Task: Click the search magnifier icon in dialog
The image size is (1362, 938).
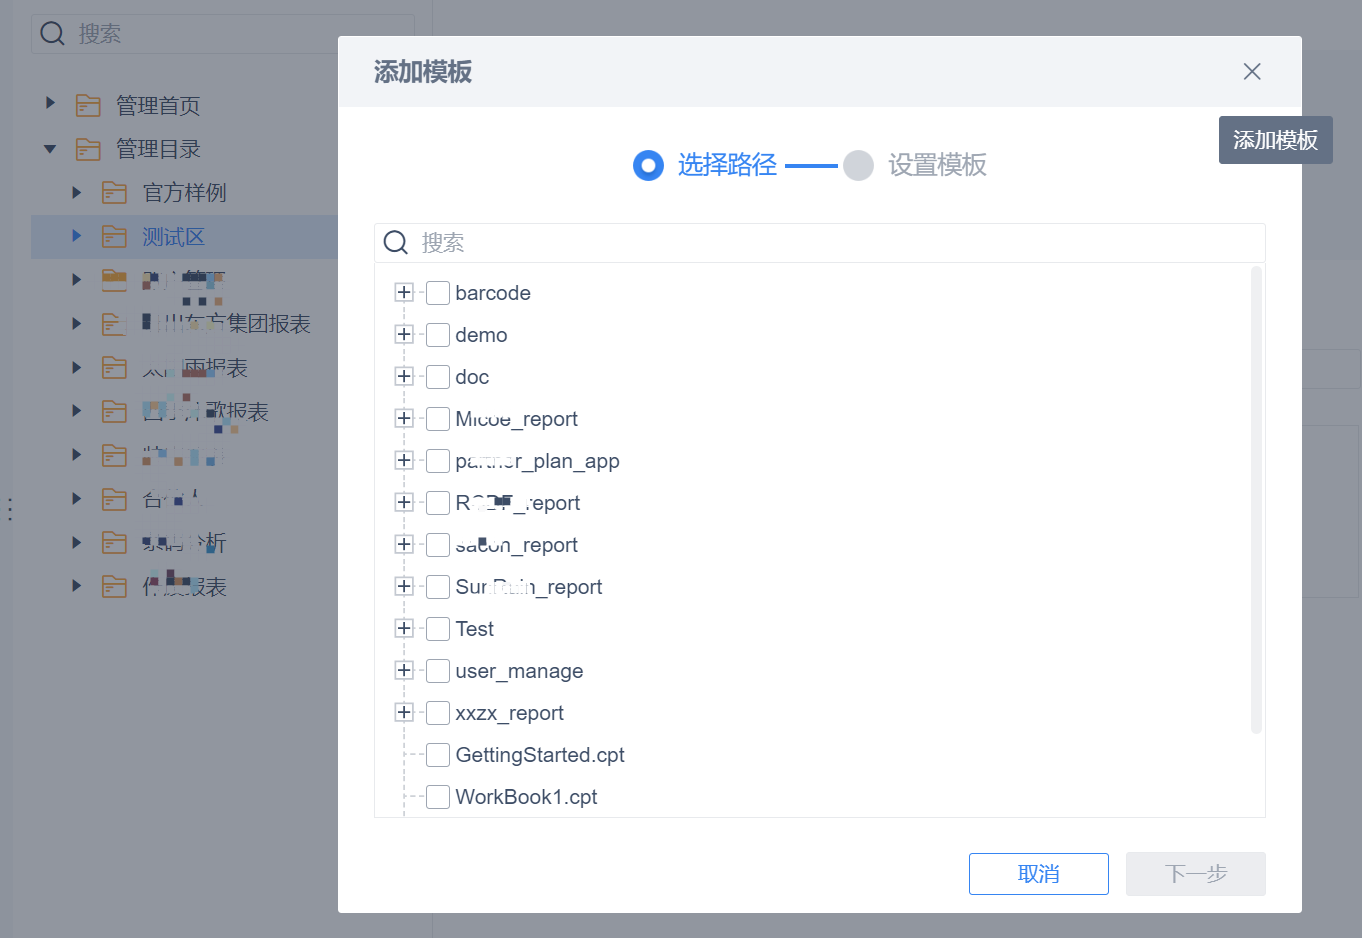Action: (x=396, y=242)
